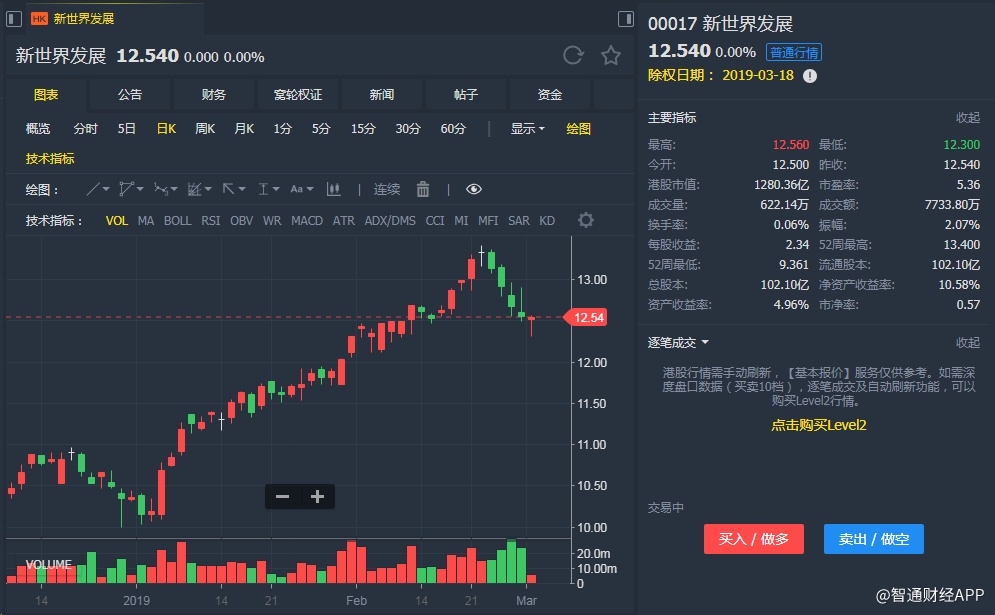
Task: Zoom in chart with plus button
Action: click(317, 496)
